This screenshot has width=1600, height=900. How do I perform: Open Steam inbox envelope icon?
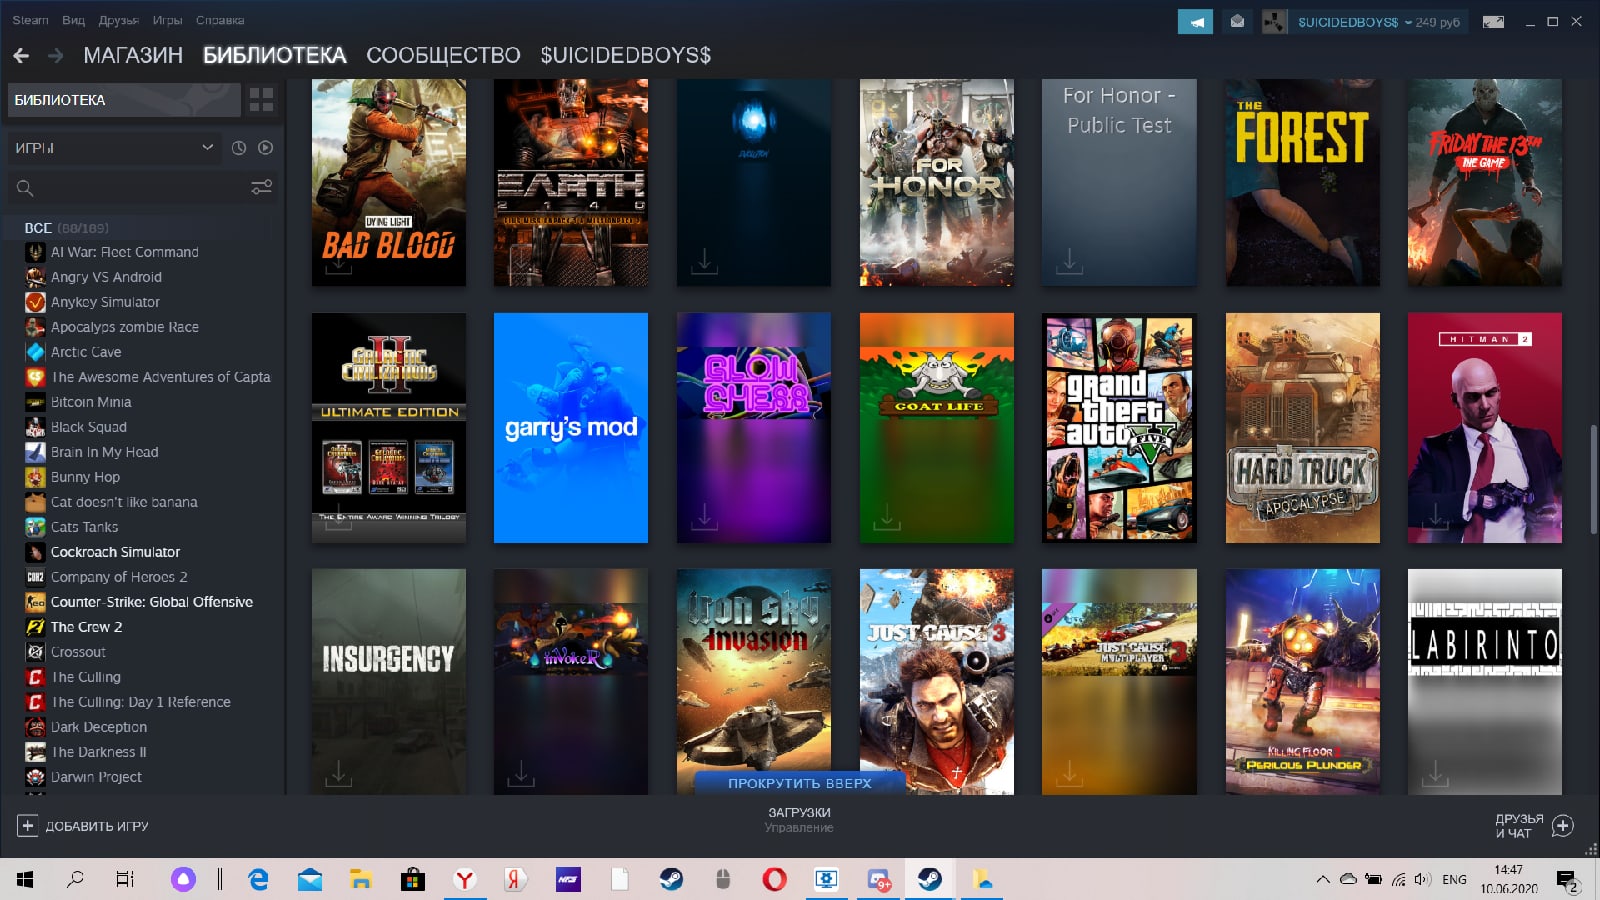1237,22
